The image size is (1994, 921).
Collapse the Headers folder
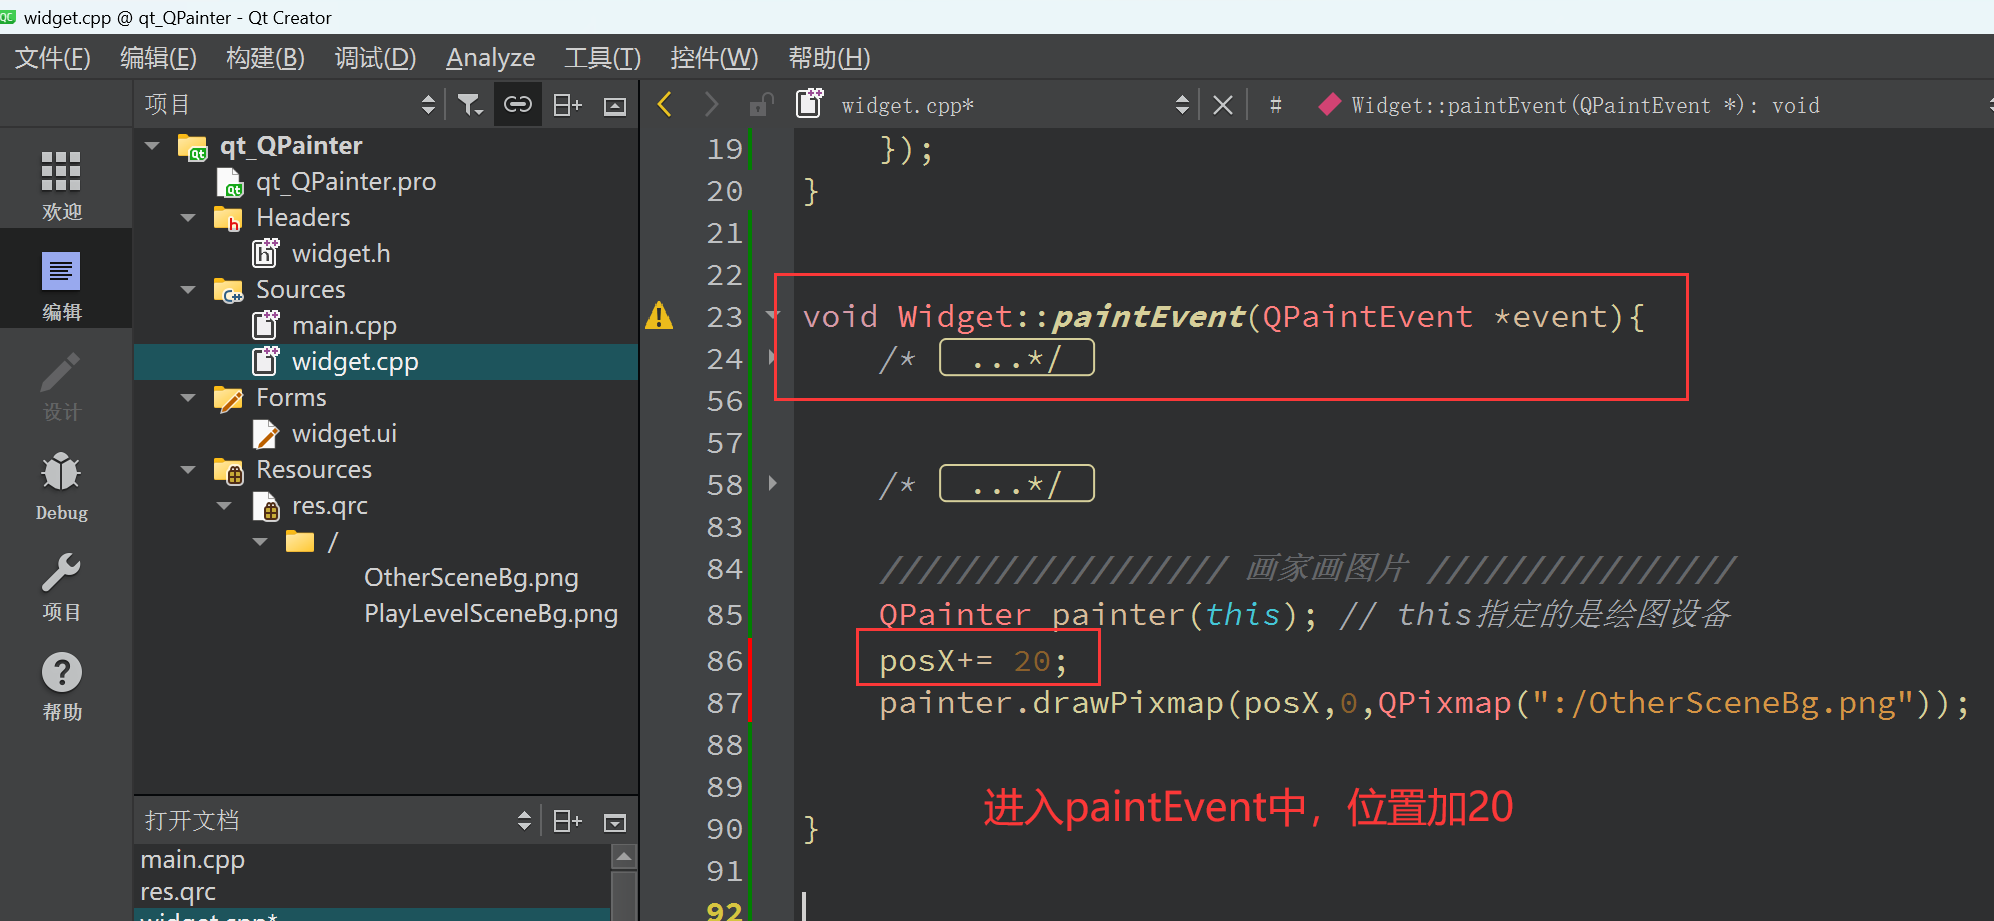coord(189,218)
